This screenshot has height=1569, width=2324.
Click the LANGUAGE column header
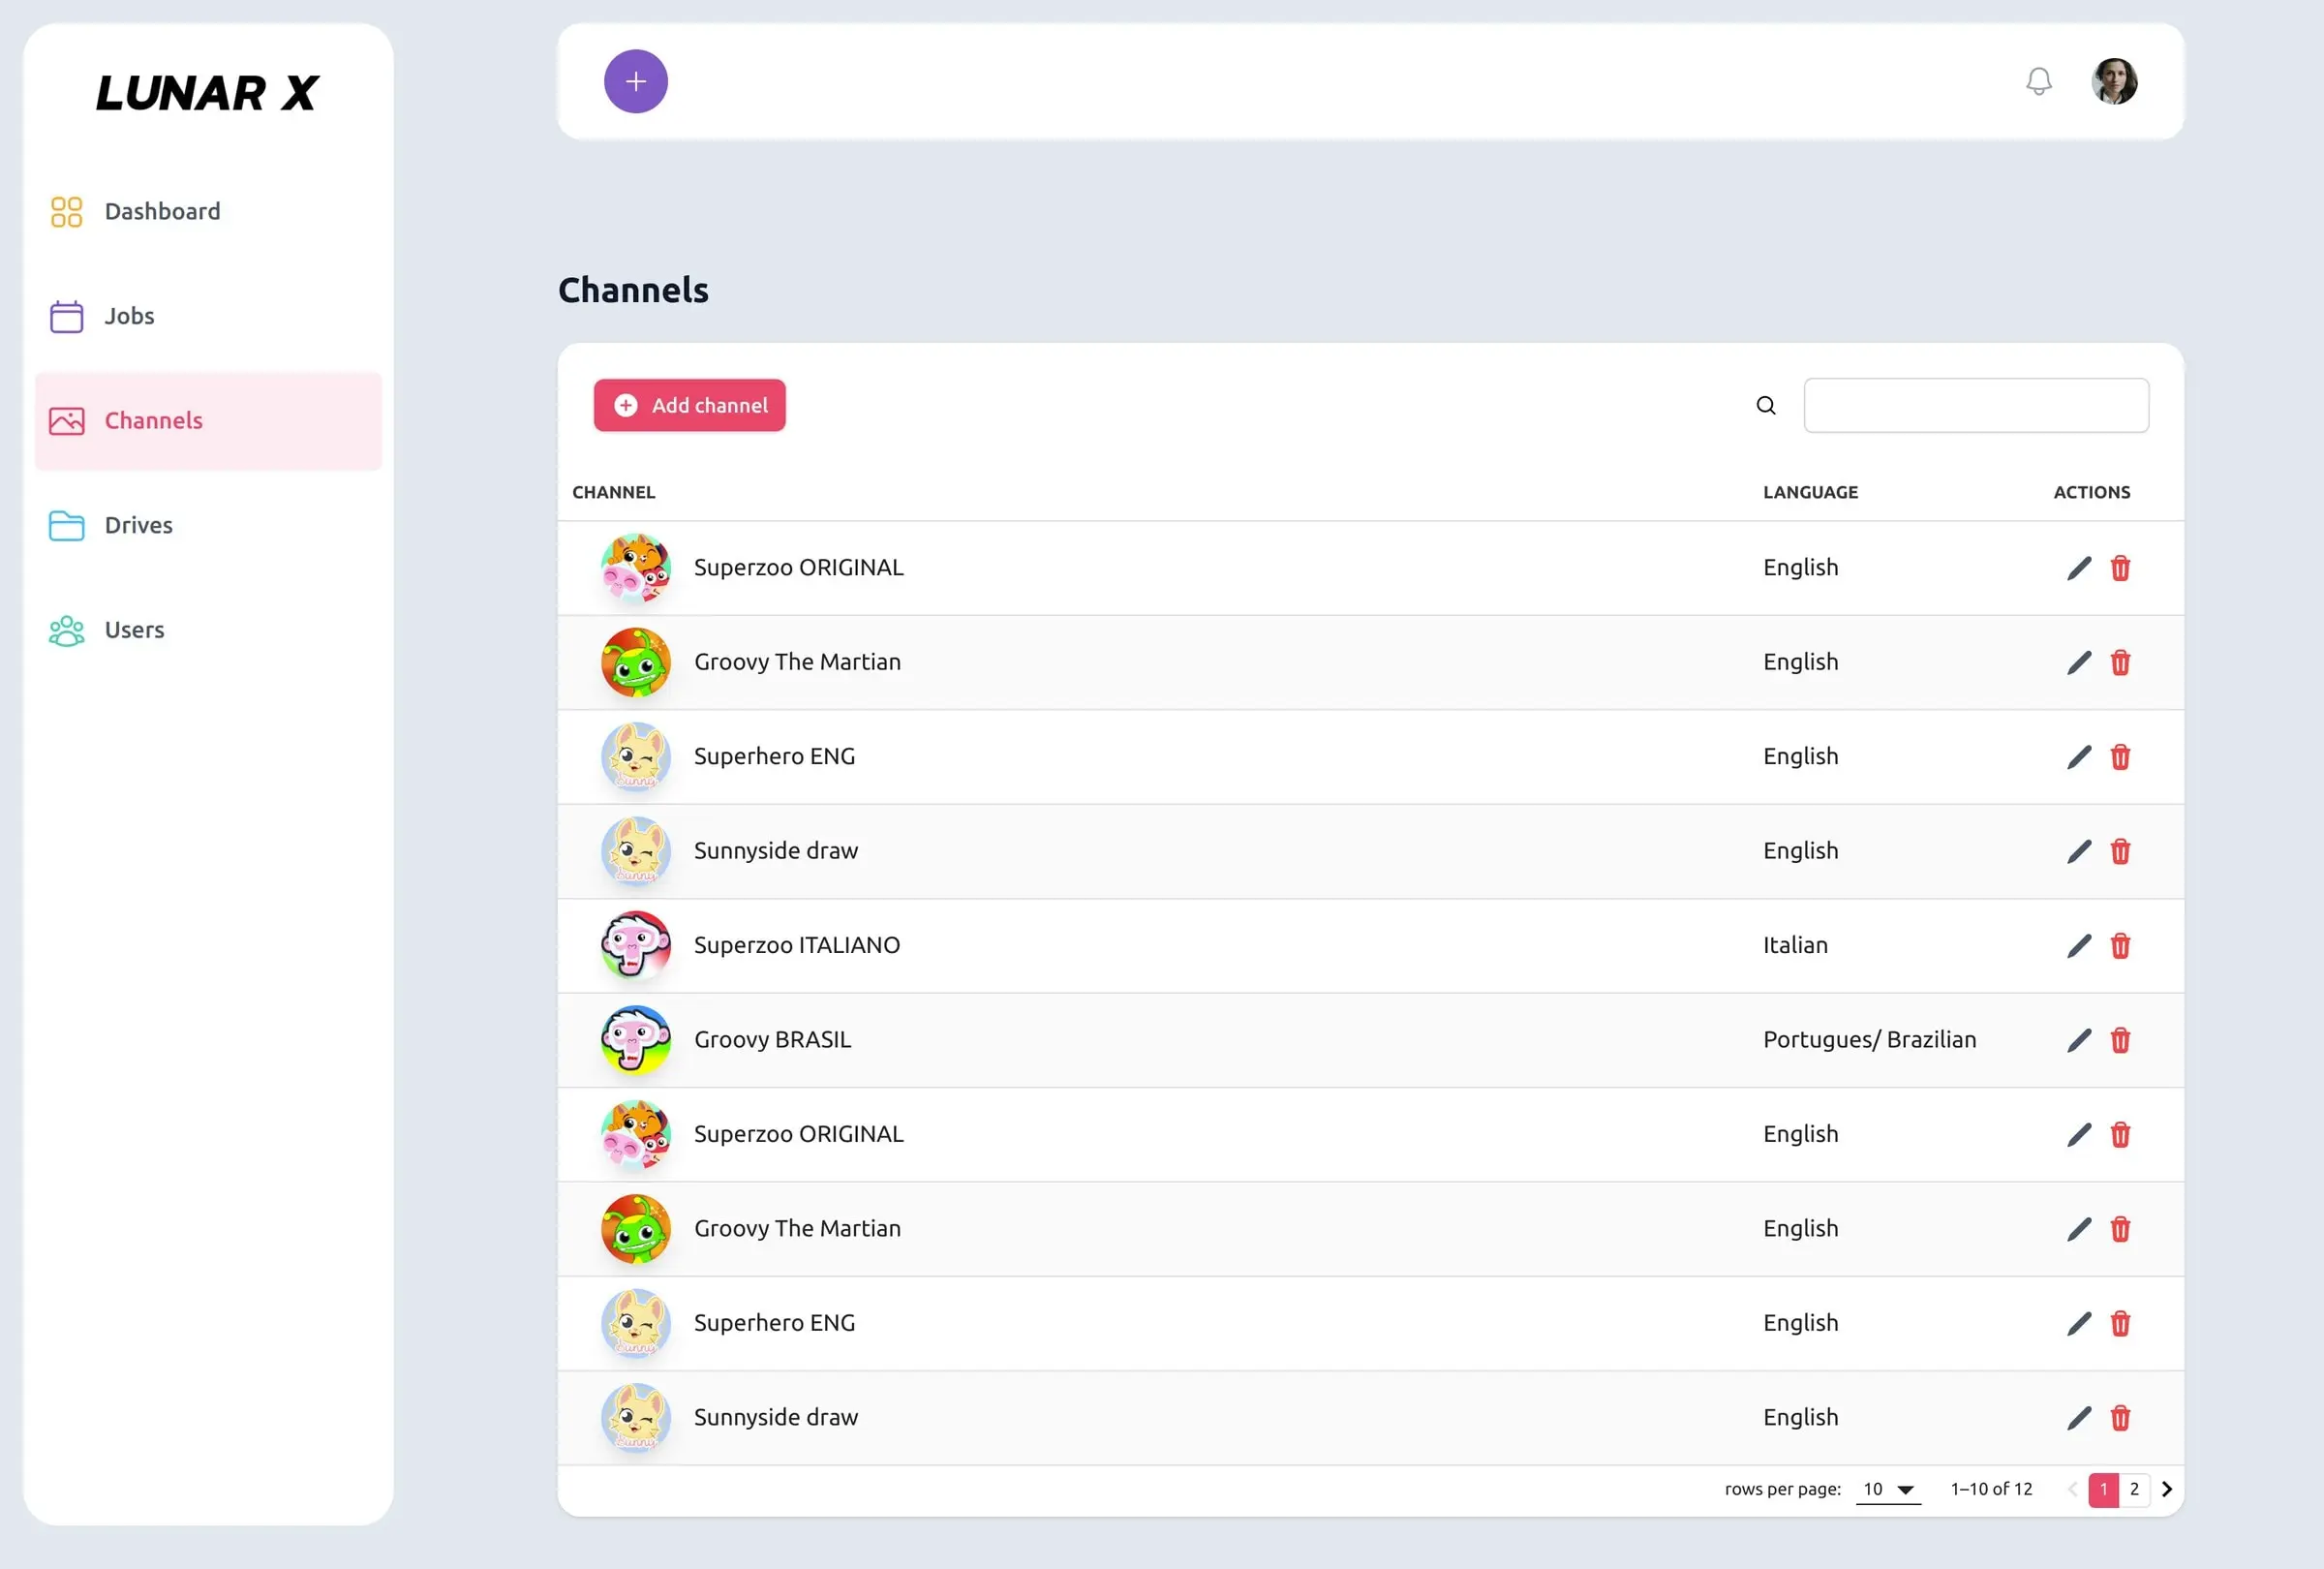[x=1809, y=492]
